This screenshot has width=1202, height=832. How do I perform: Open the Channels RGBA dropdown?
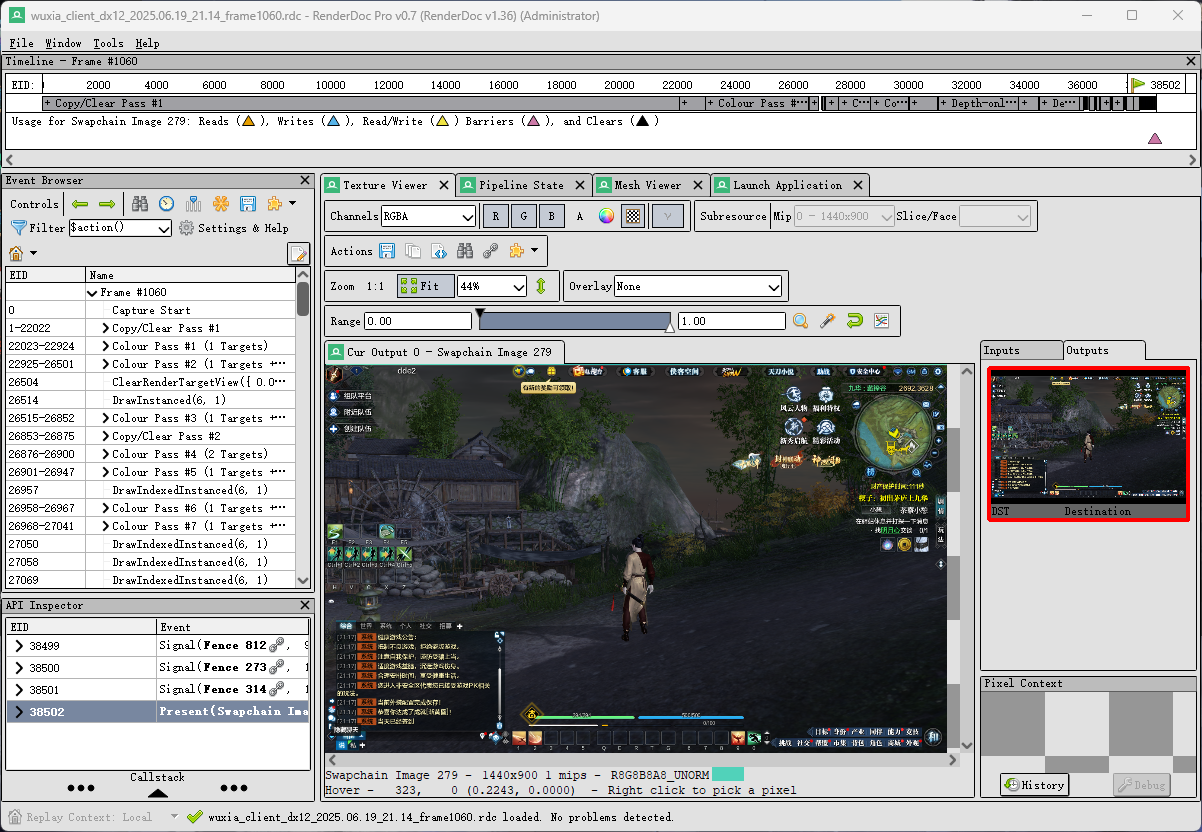(429, 216)
